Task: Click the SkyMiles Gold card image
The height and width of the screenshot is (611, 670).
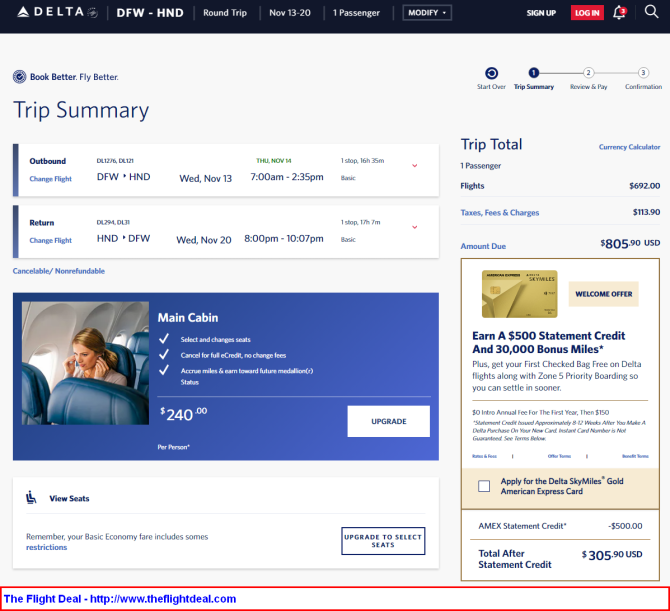Action: 520,294
